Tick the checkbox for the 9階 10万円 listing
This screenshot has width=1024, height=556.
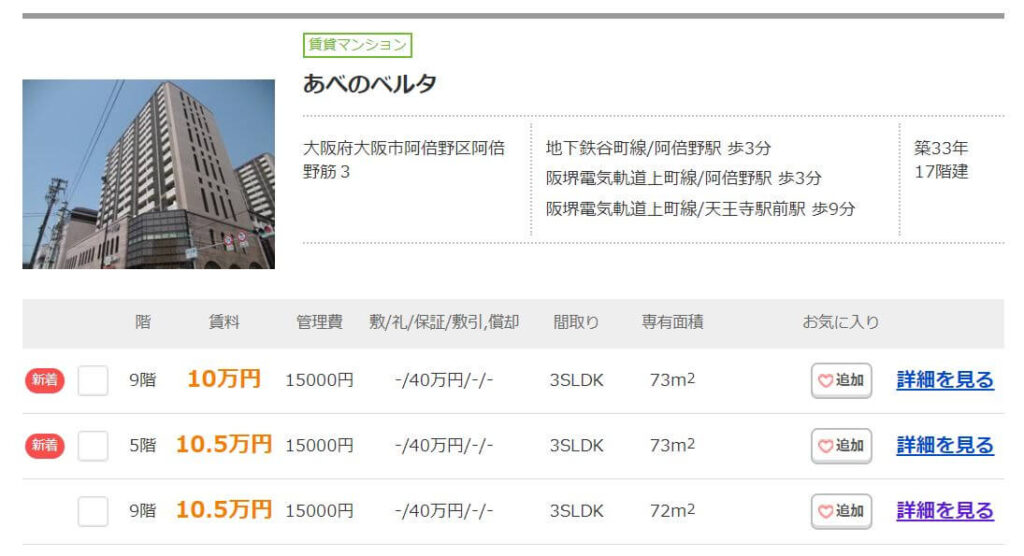[x=93, y=380]
